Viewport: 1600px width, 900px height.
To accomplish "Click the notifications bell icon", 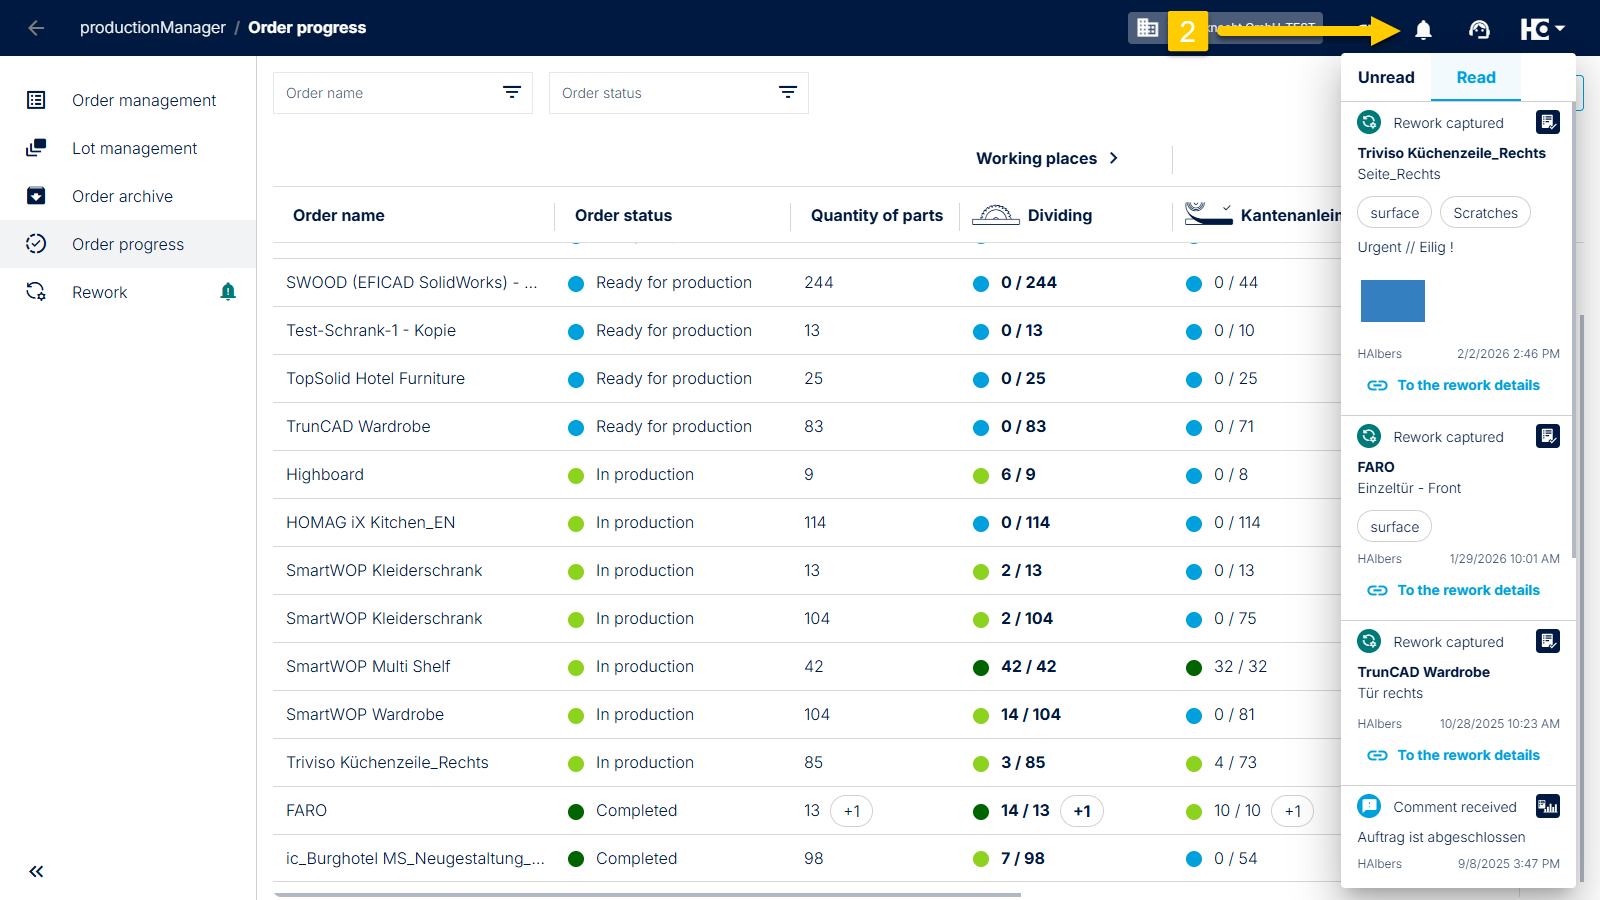I will click(x=1423, y=30).
